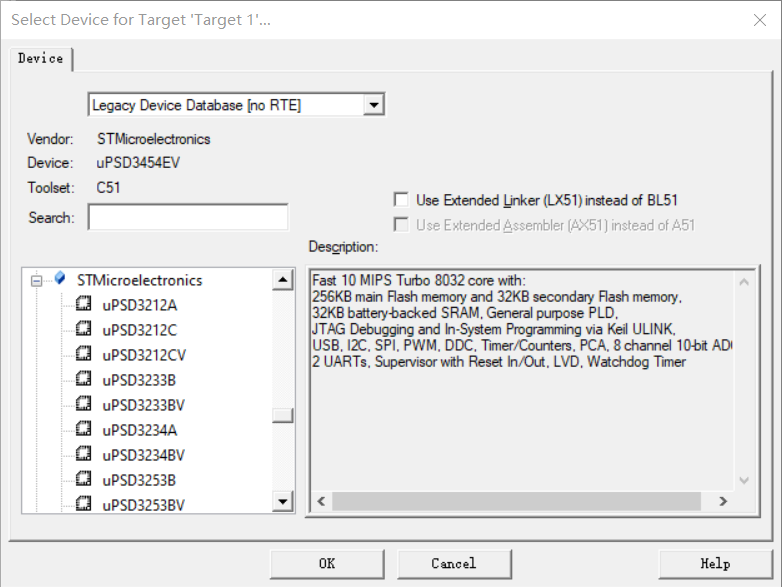
Task: Click the chip icon beside uPSD3233B
Action: click(x=84, y=378)
